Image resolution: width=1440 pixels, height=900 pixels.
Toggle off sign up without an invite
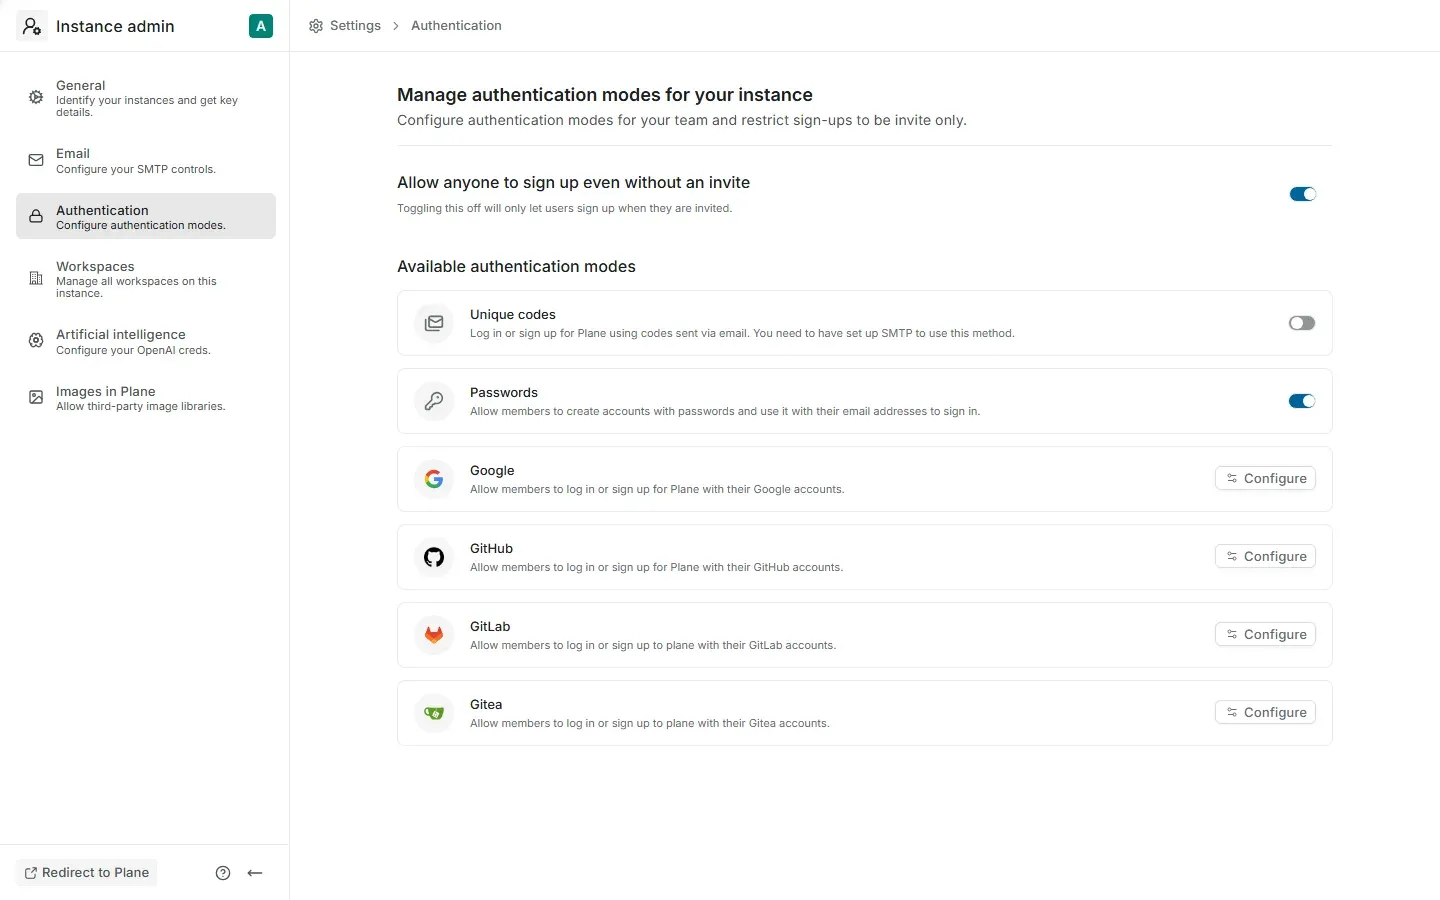[x=1303, y=194]
